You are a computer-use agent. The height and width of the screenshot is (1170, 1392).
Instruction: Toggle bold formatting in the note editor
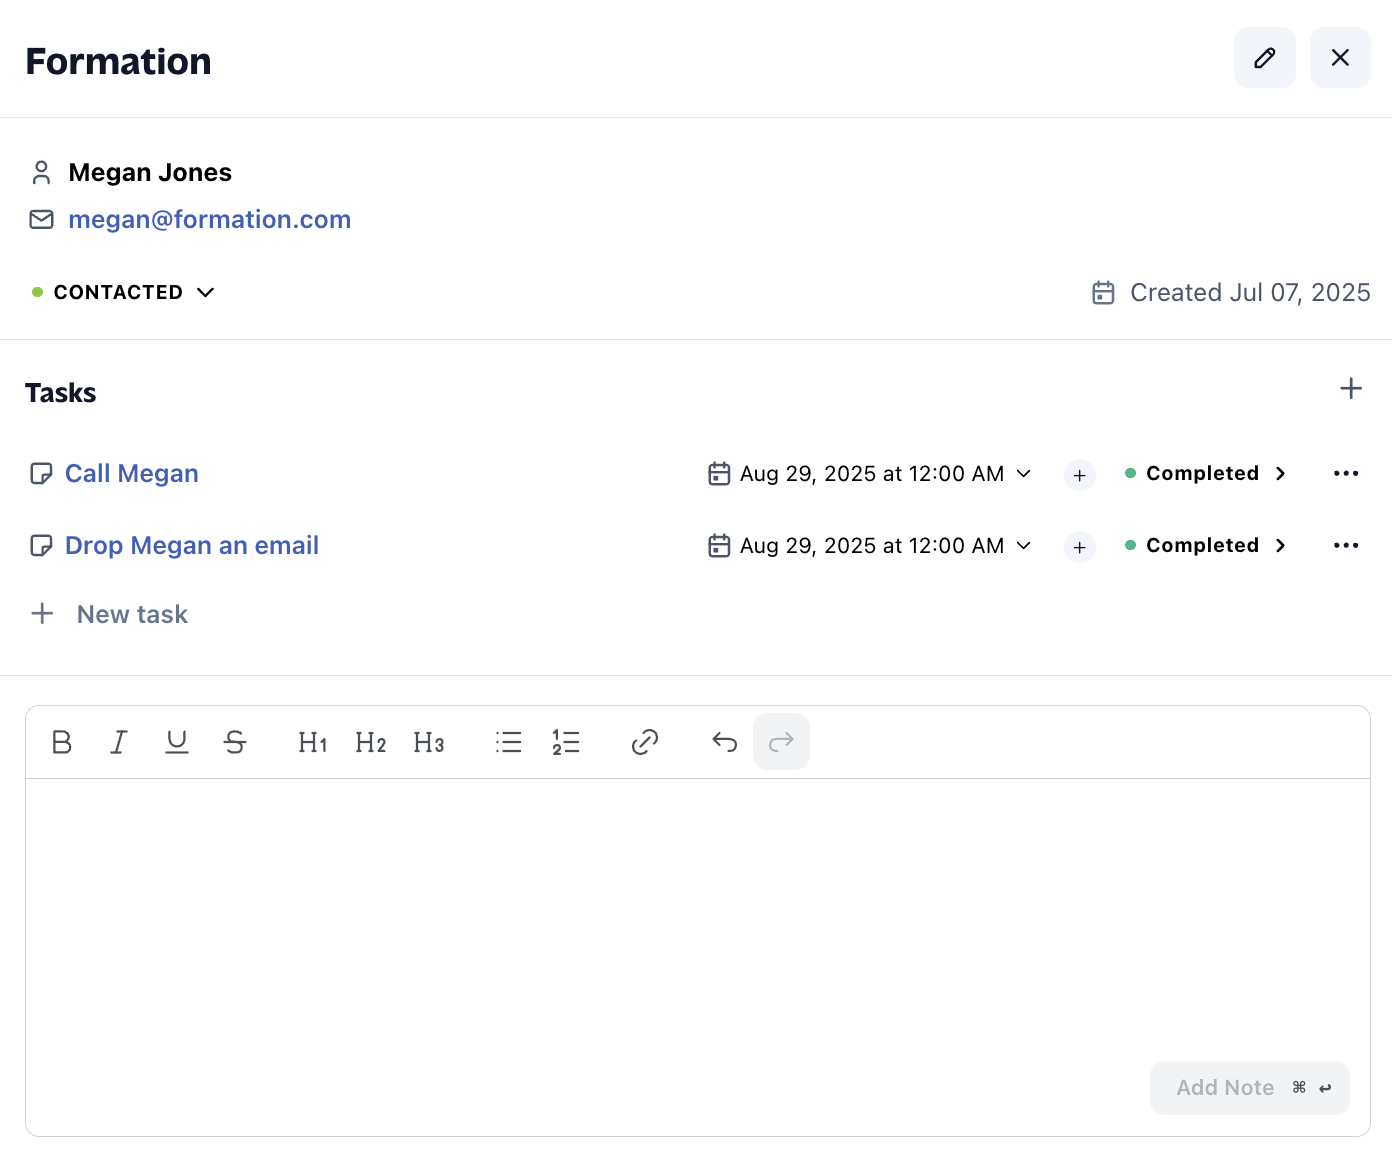(62, 742)
